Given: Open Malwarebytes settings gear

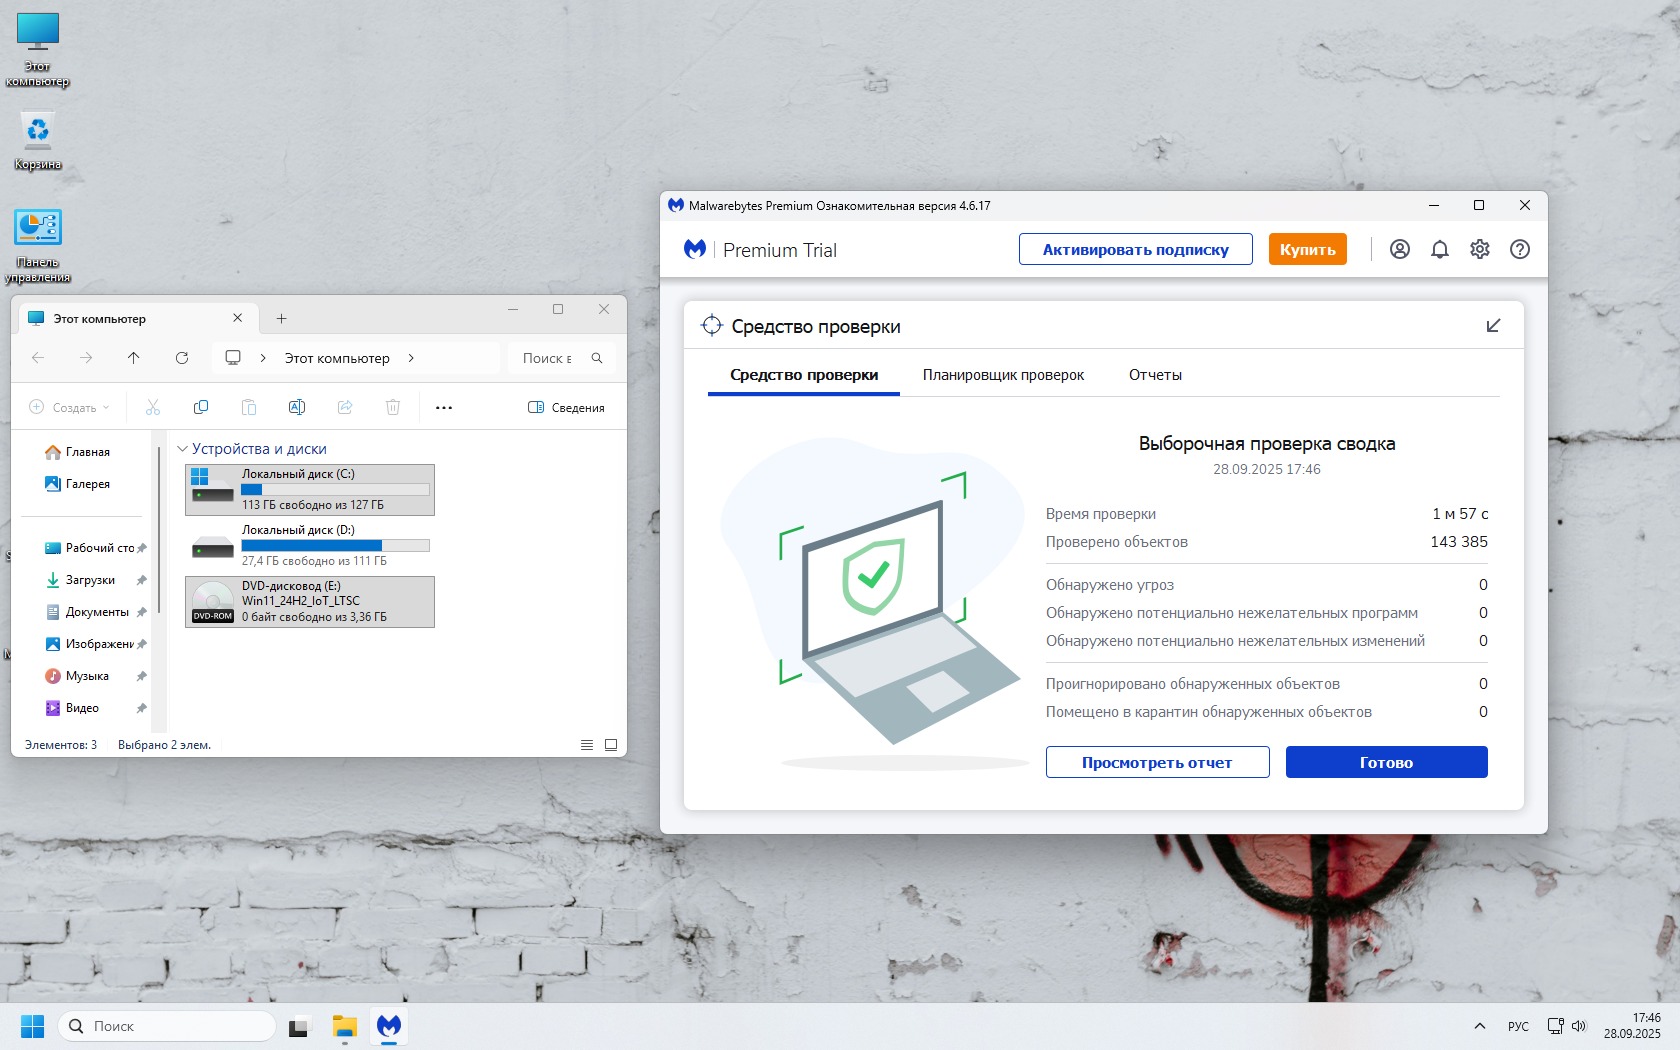Looking at the screenshot, I should pyautogui.click(x=1480, y=250).
